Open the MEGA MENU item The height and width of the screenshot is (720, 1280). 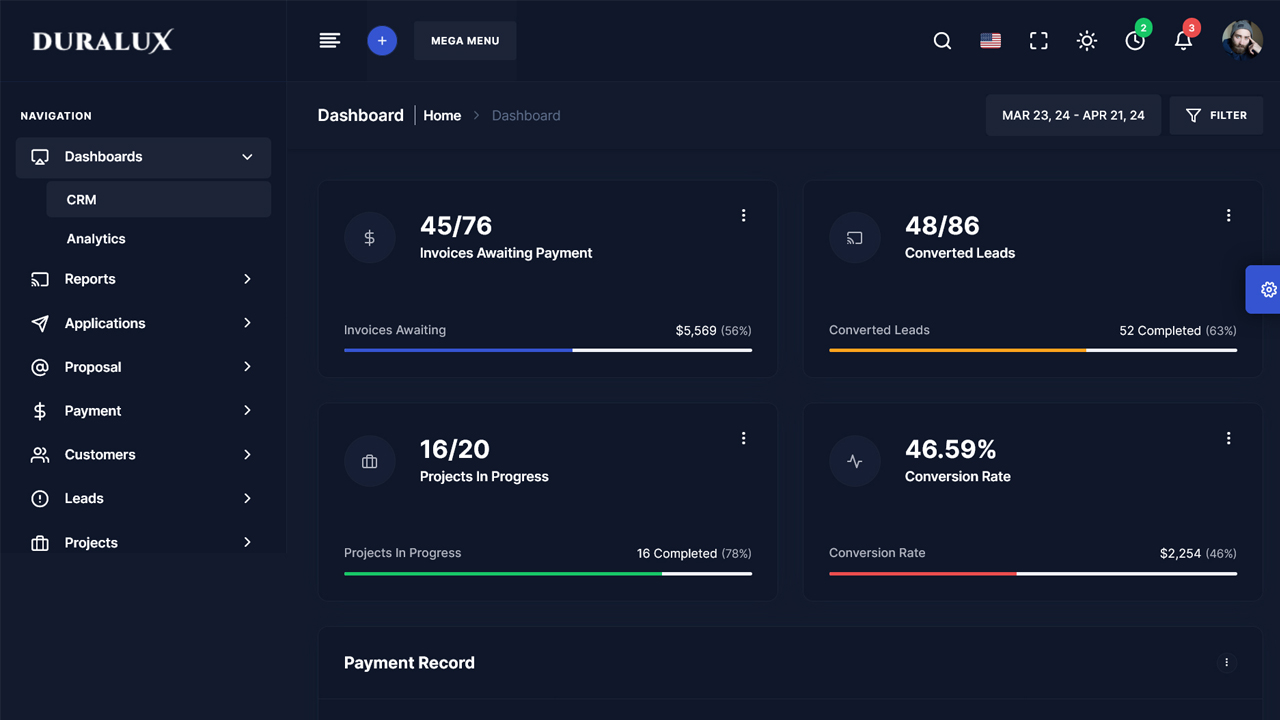tap(464, 40)
